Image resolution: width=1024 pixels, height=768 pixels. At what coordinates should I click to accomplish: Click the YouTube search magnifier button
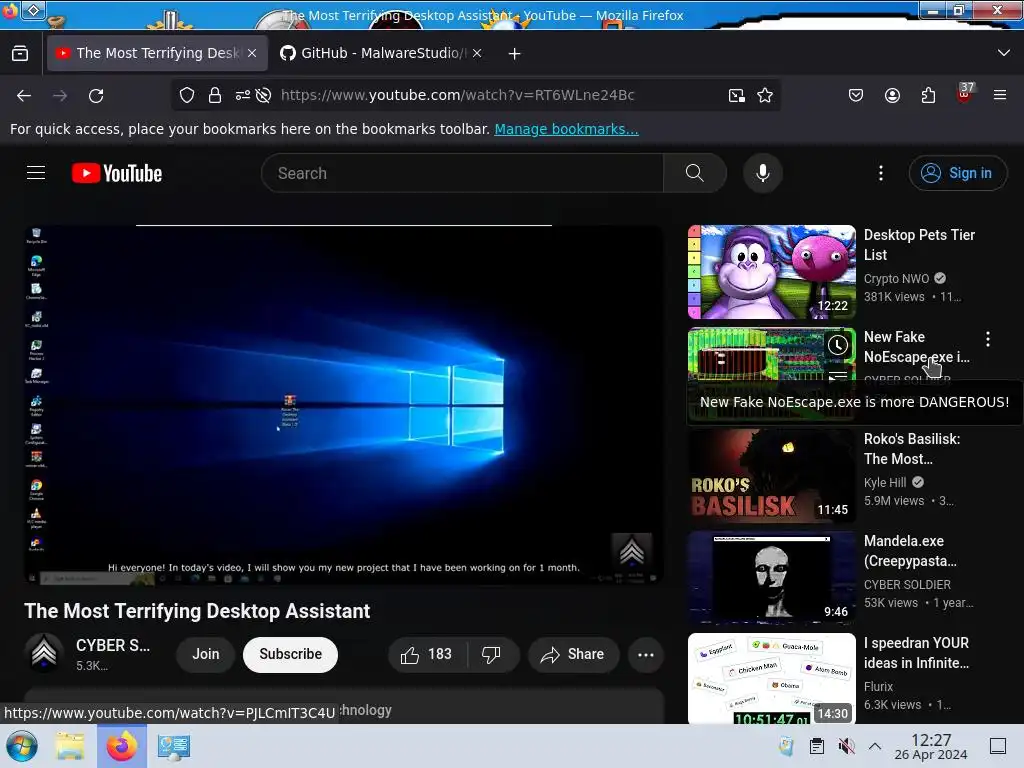[x=695, y=173]
